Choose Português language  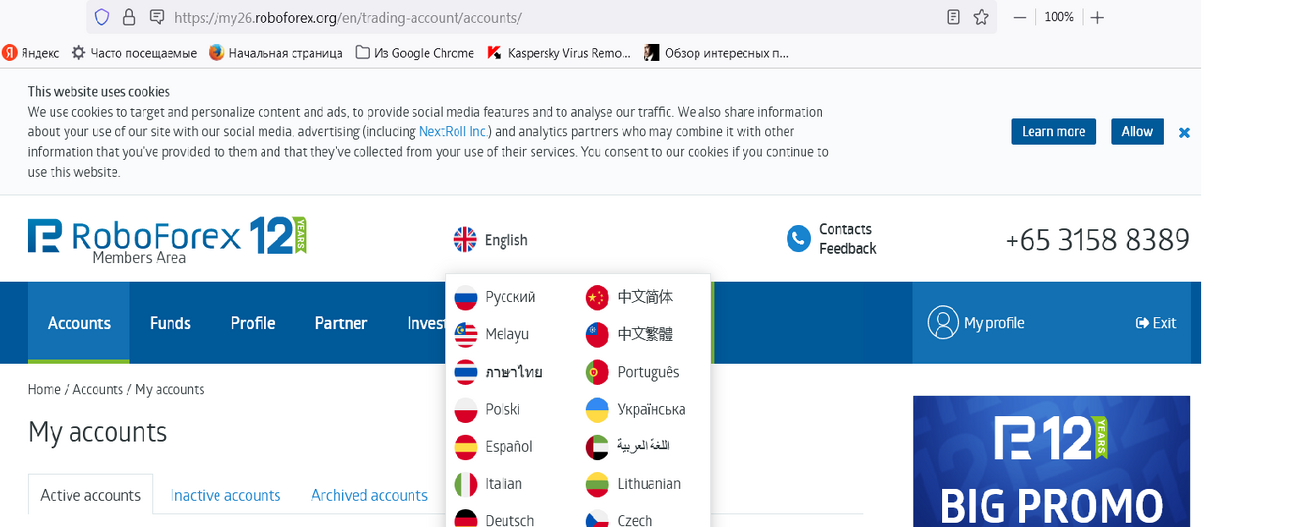coord(648,372)
